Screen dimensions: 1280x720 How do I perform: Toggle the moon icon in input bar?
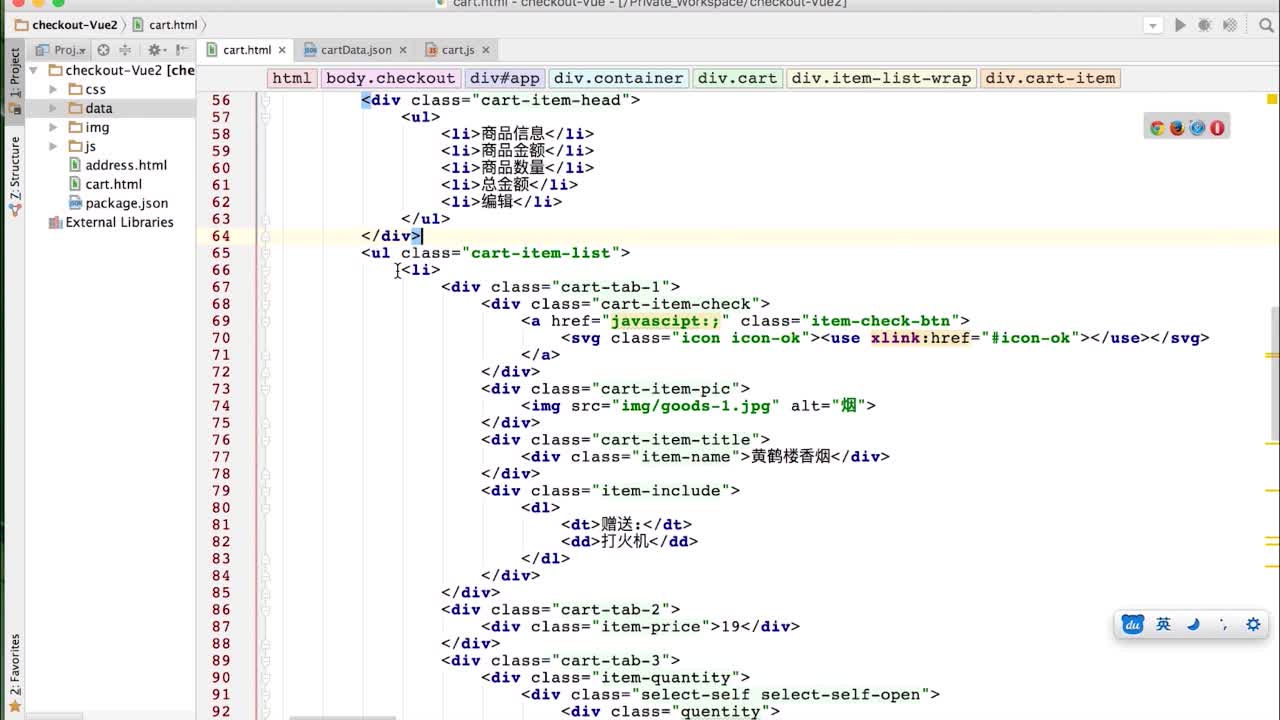[1193, 625]
